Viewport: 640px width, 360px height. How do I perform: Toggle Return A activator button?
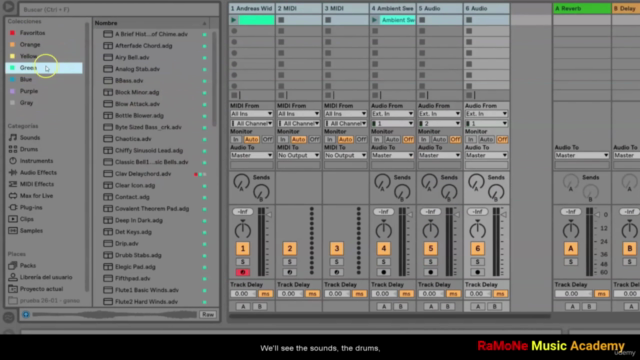[x=571, y=248]
